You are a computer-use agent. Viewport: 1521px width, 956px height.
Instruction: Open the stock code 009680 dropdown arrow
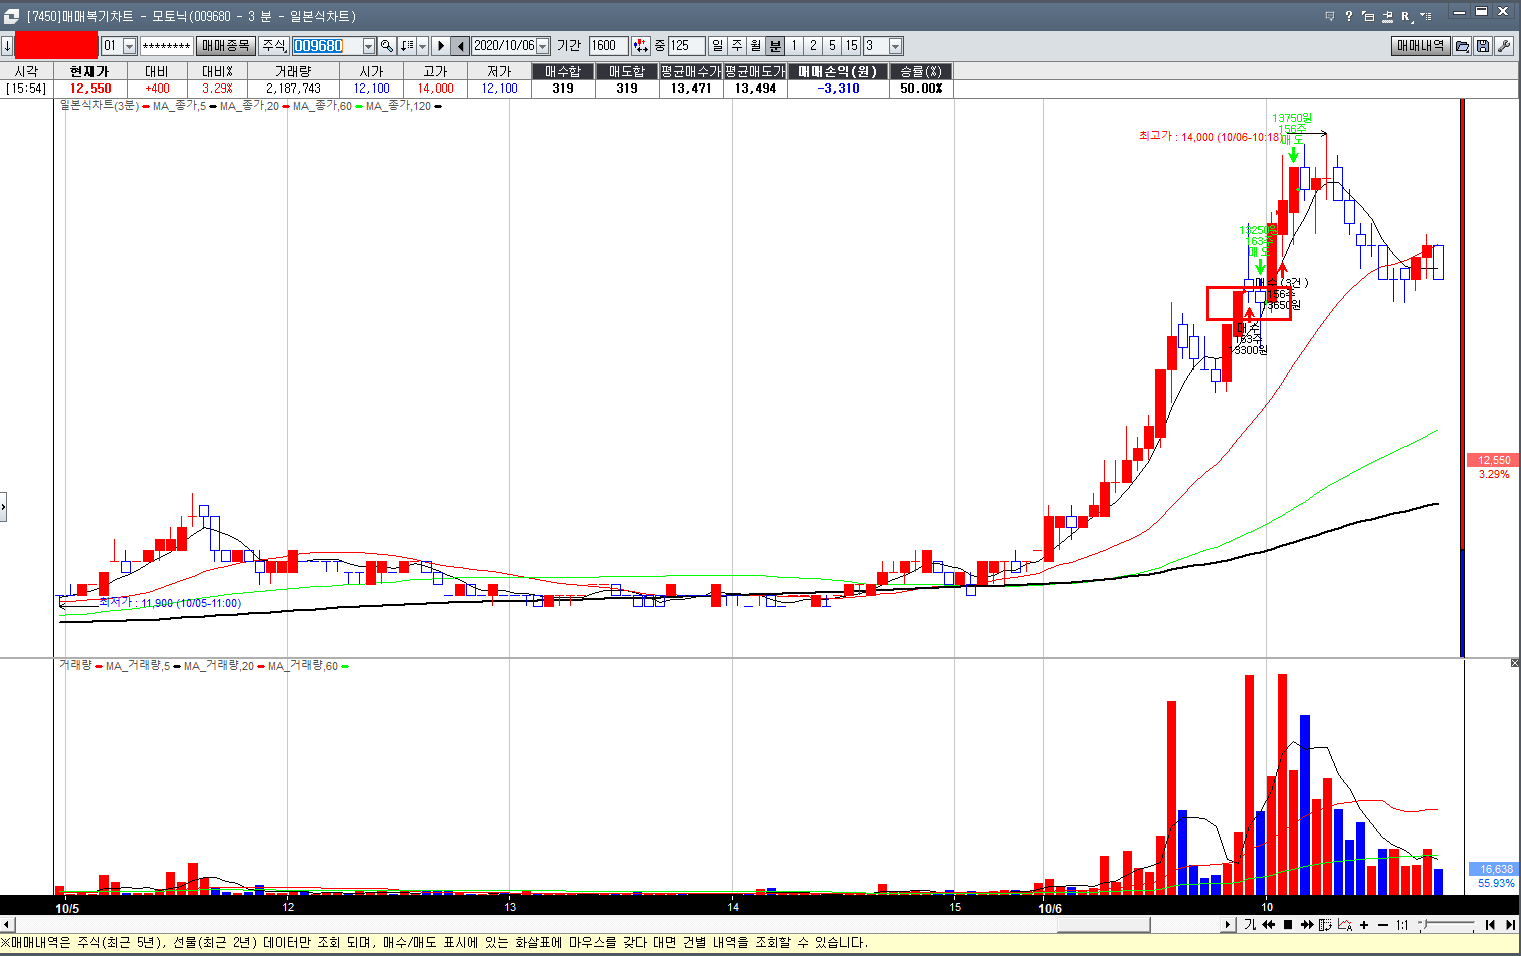(x=368, y=46)
